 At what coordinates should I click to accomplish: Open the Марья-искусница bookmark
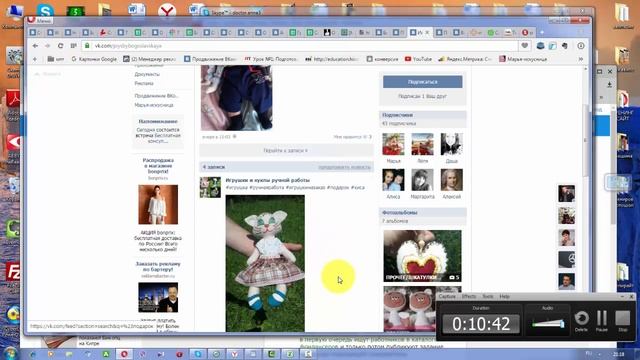point(523,59)
